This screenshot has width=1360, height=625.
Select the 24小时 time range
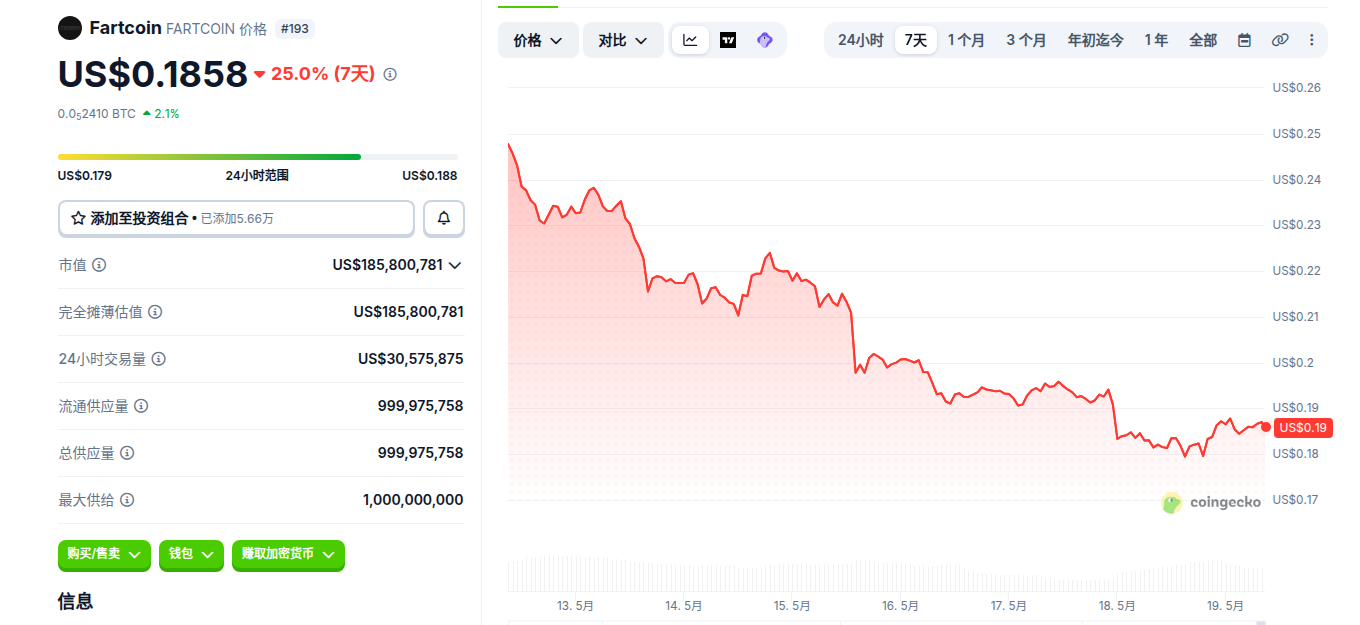[x=860, y=40]
